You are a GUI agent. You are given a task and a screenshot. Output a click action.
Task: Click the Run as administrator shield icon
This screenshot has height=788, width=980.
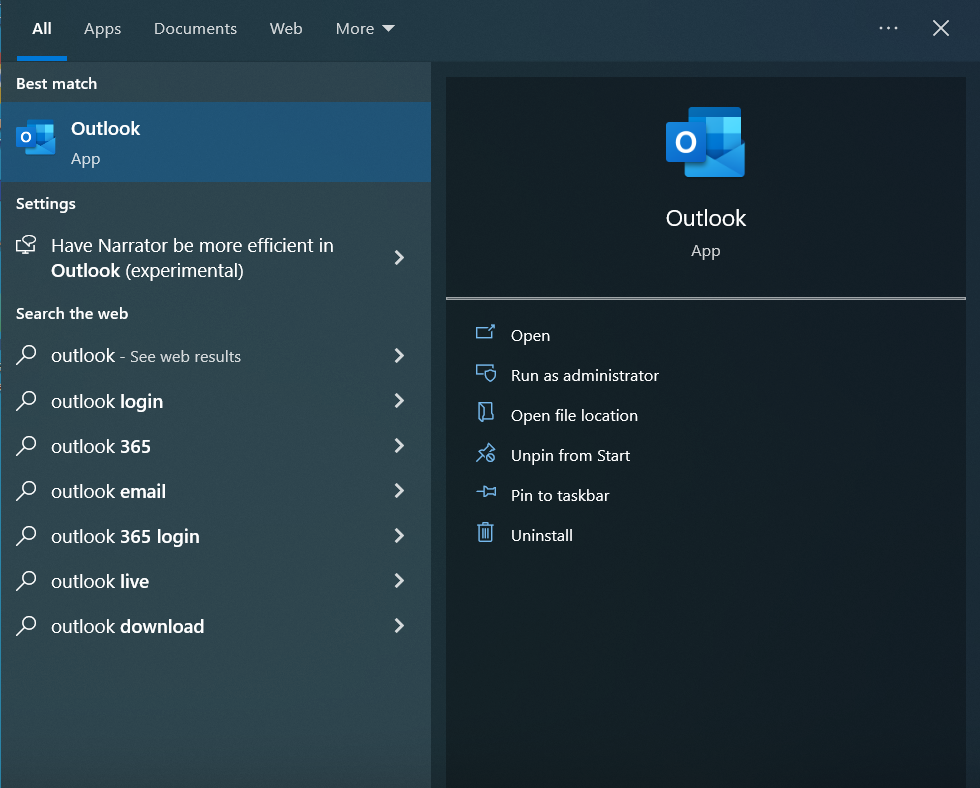[486, 373]
